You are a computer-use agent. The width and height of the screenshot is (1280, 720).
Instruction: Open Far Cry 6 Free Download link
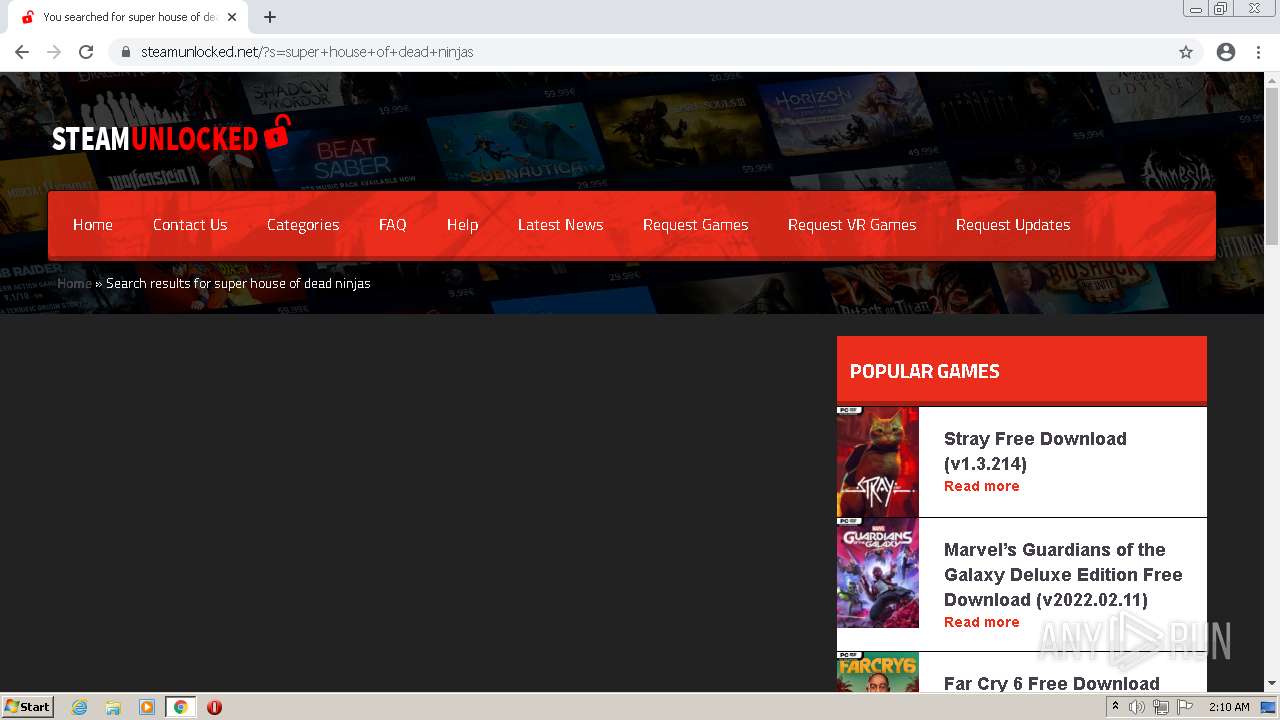tap(1052, 683)
